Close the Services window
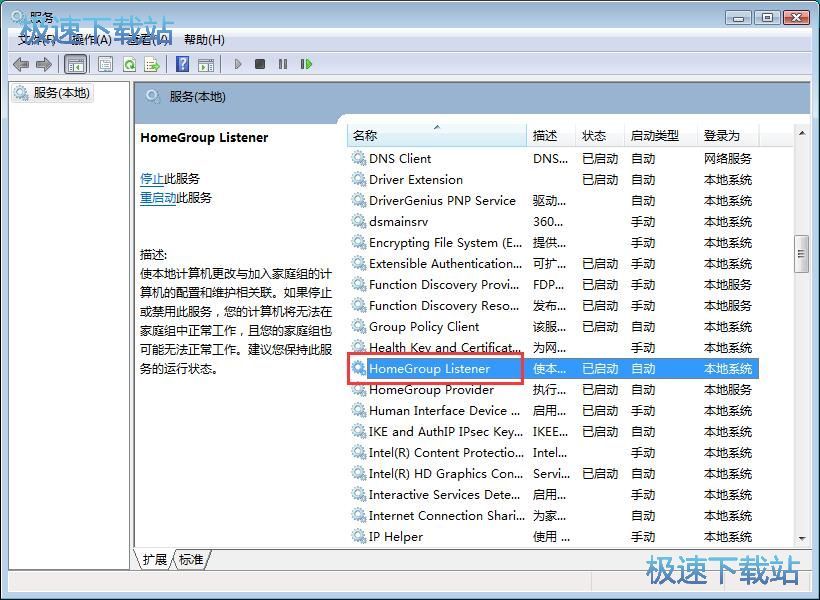 [x=796, y=18]
